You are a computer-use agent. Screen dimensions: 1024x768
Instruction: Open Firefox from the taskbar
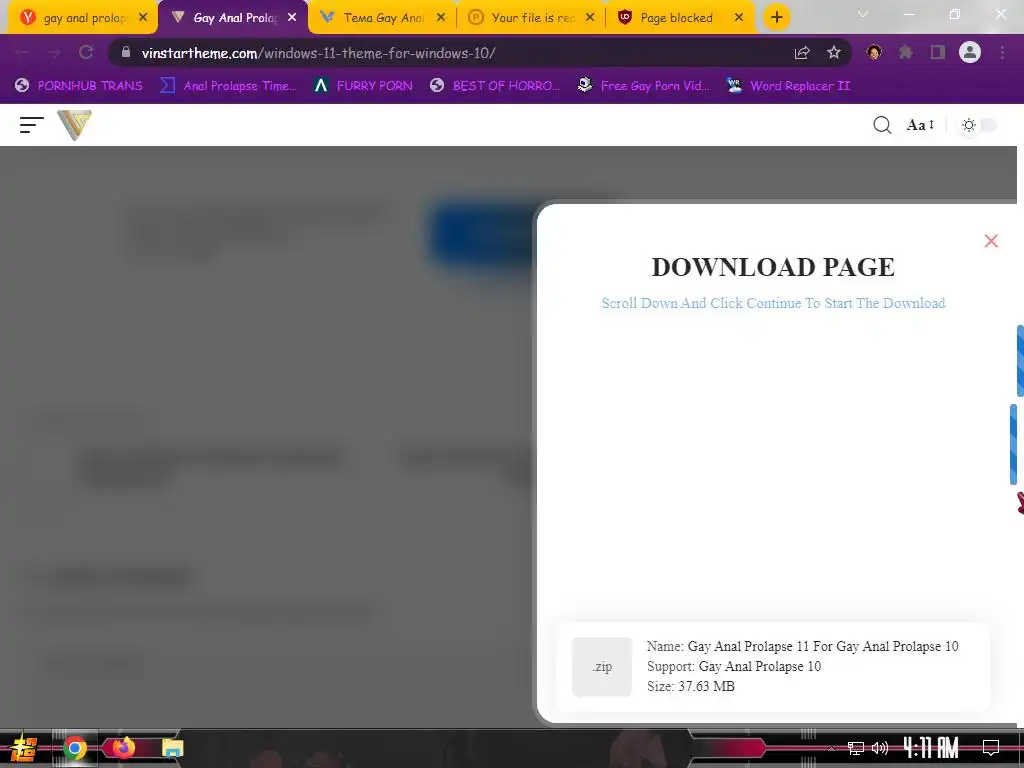click(x=123, y=747)
